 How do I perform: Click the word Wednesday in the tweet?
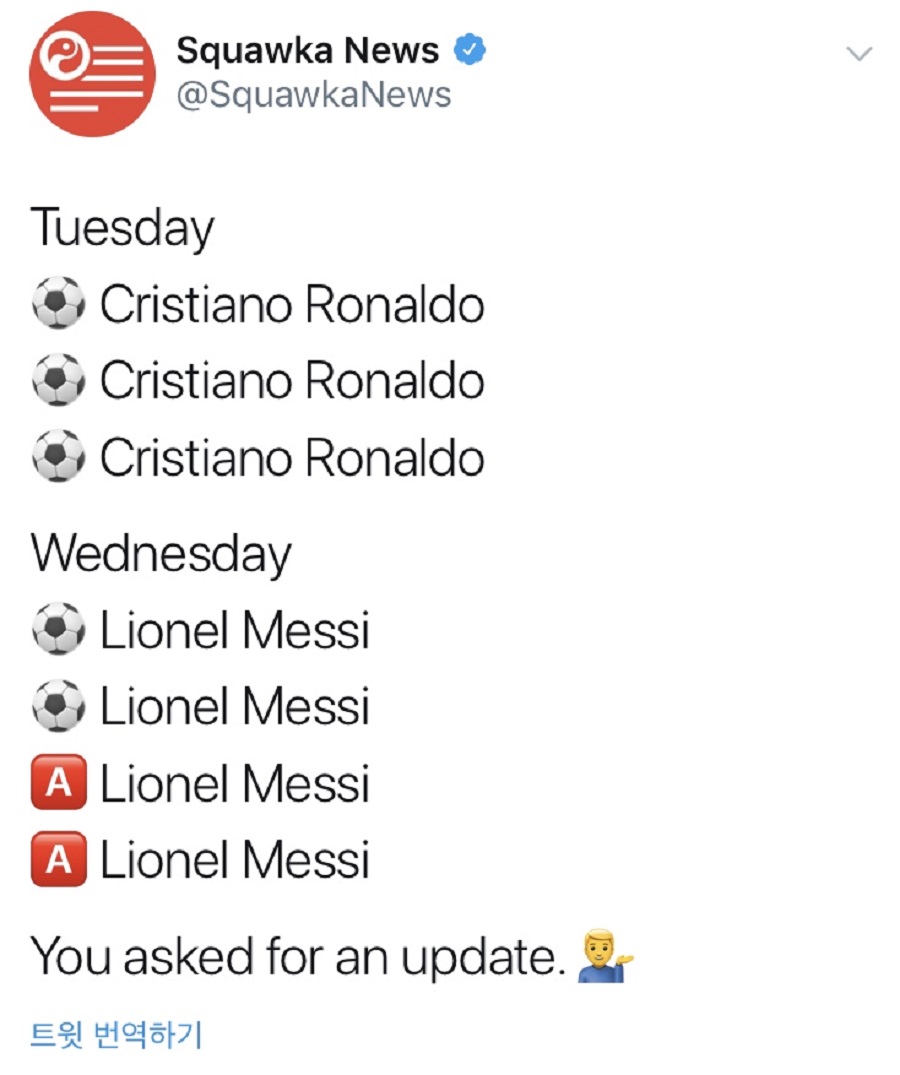tap(160, 553)
